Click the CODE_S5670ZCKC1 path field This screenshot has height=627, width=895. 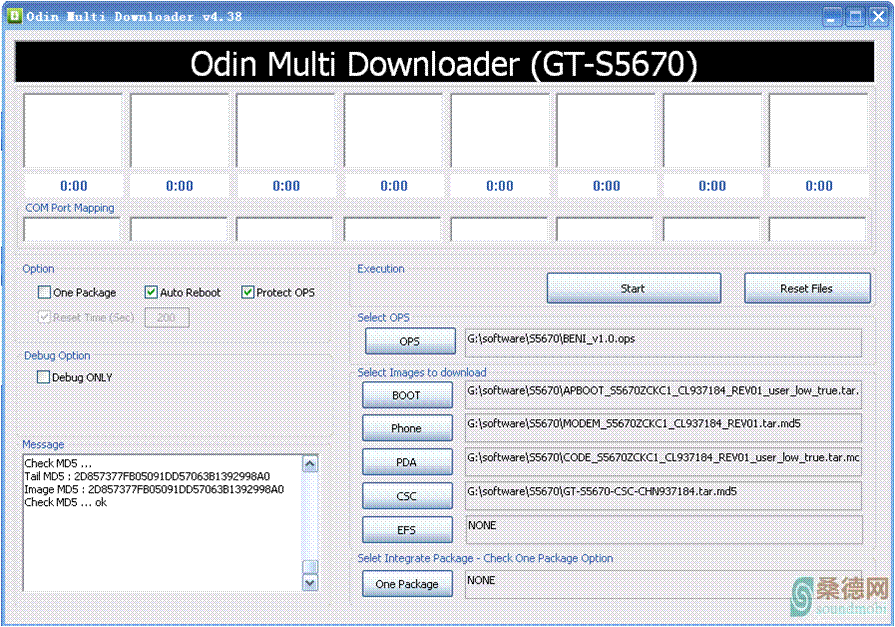[663, 462]
